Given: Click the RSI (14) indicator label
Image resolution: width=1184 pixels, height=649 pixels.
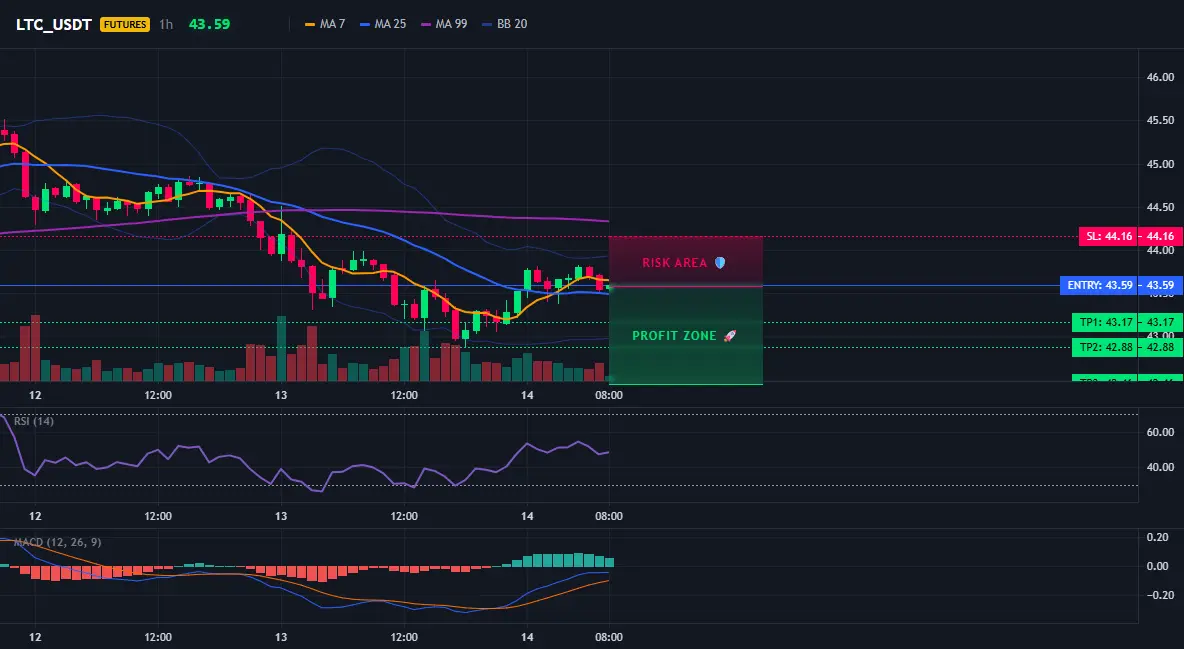Looking at the screenshot, I should click(34, 421).
